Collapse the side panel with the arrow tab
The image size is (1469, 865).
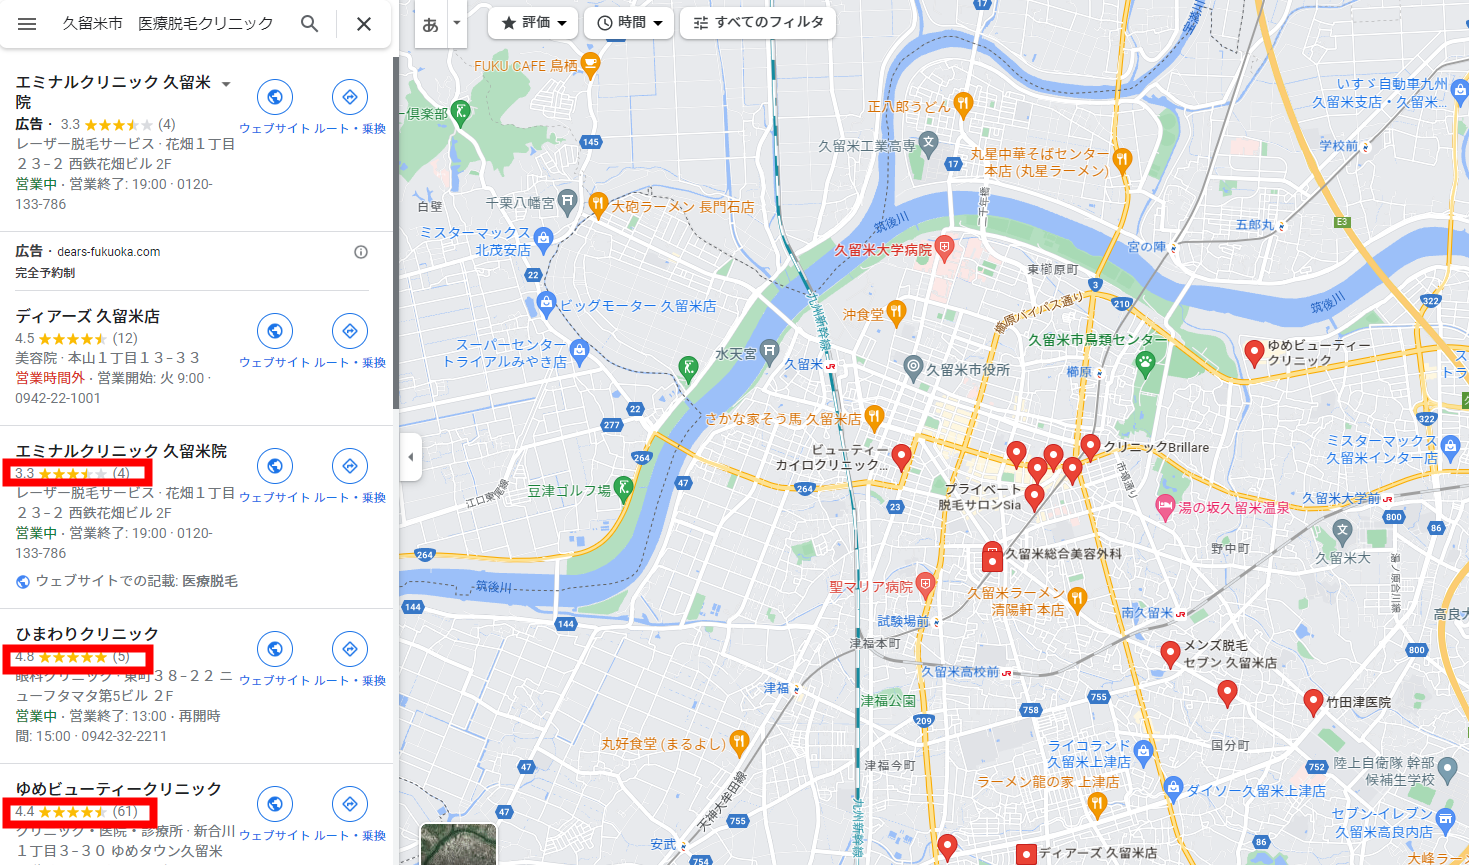410,457
